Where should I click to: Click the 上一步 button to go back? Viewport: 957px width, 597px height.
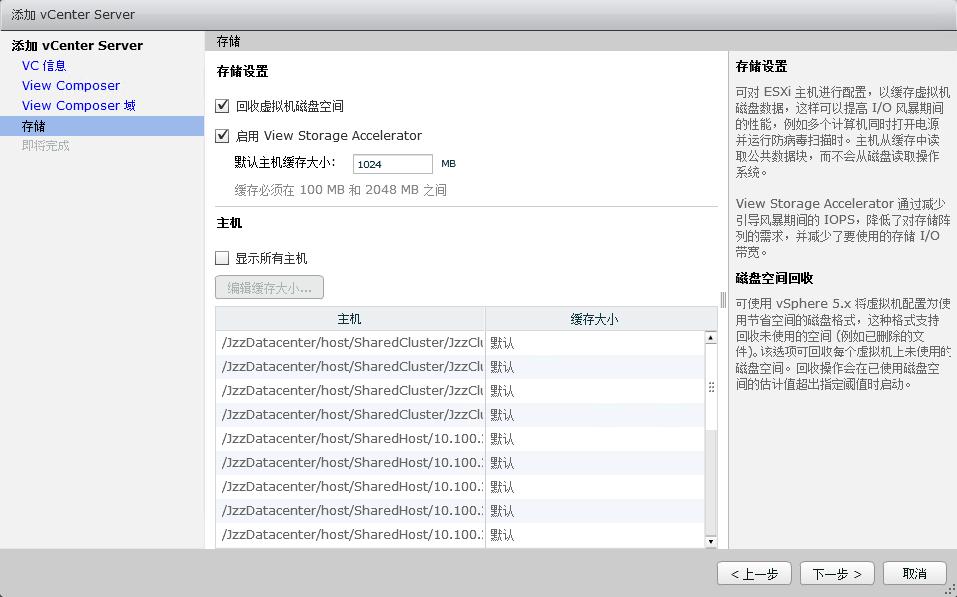[x=754, y=573]
